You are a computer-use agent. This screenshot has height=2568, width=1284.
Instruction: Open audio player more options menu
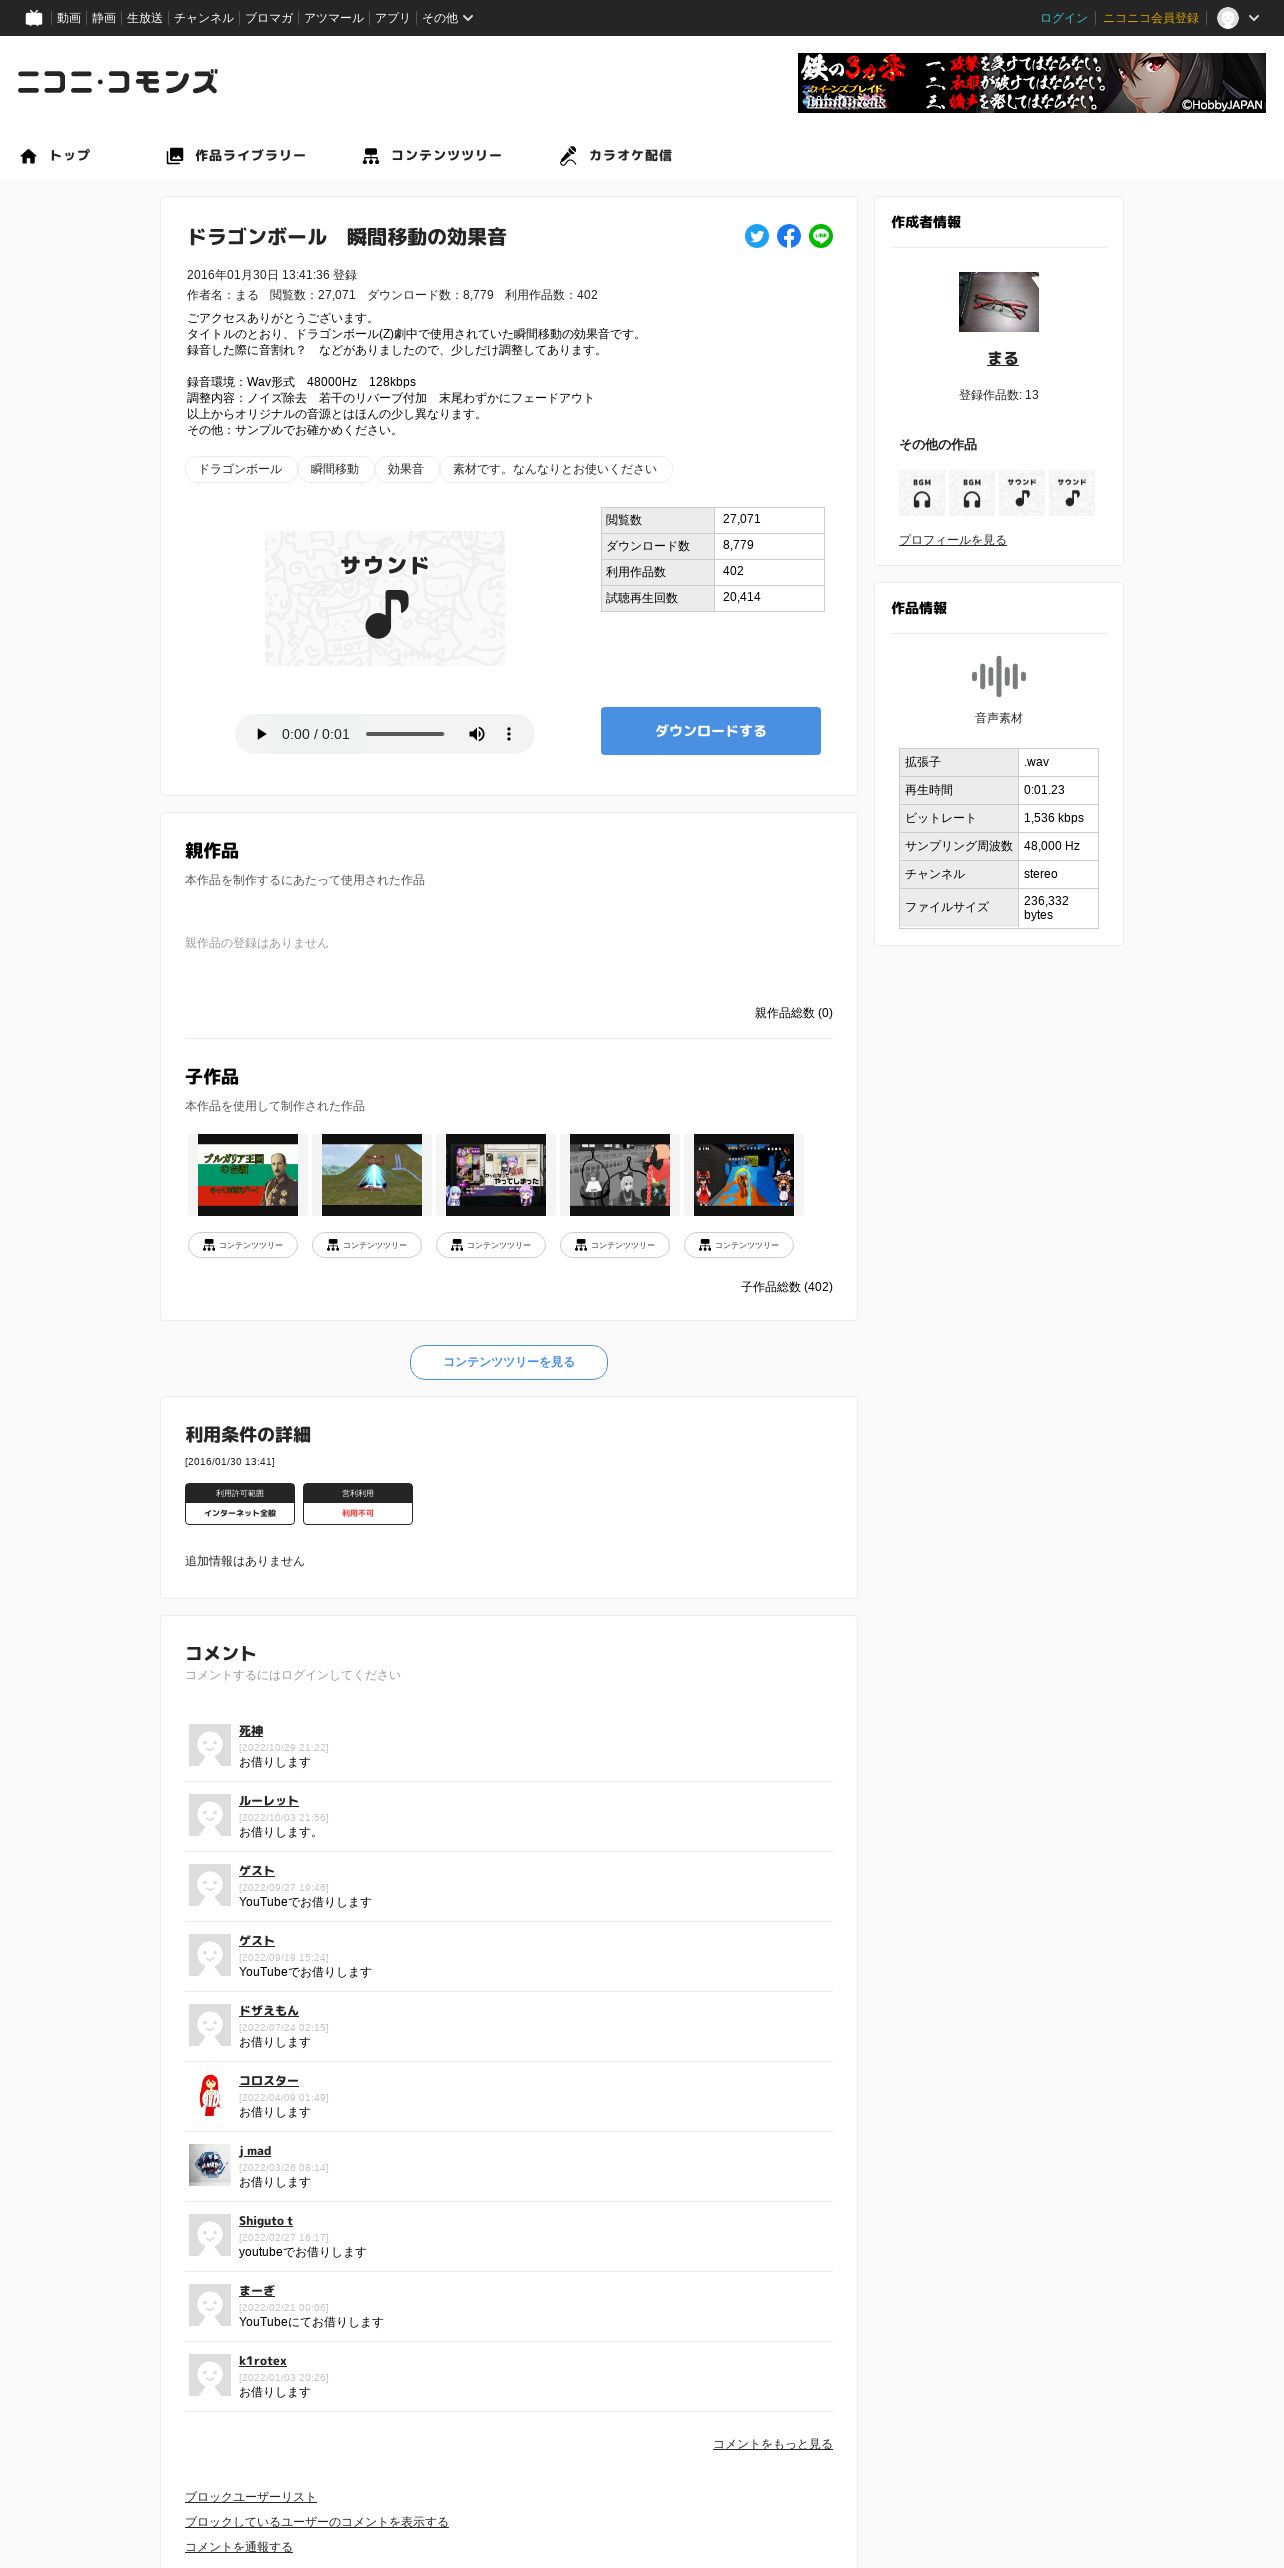(509, 734)
